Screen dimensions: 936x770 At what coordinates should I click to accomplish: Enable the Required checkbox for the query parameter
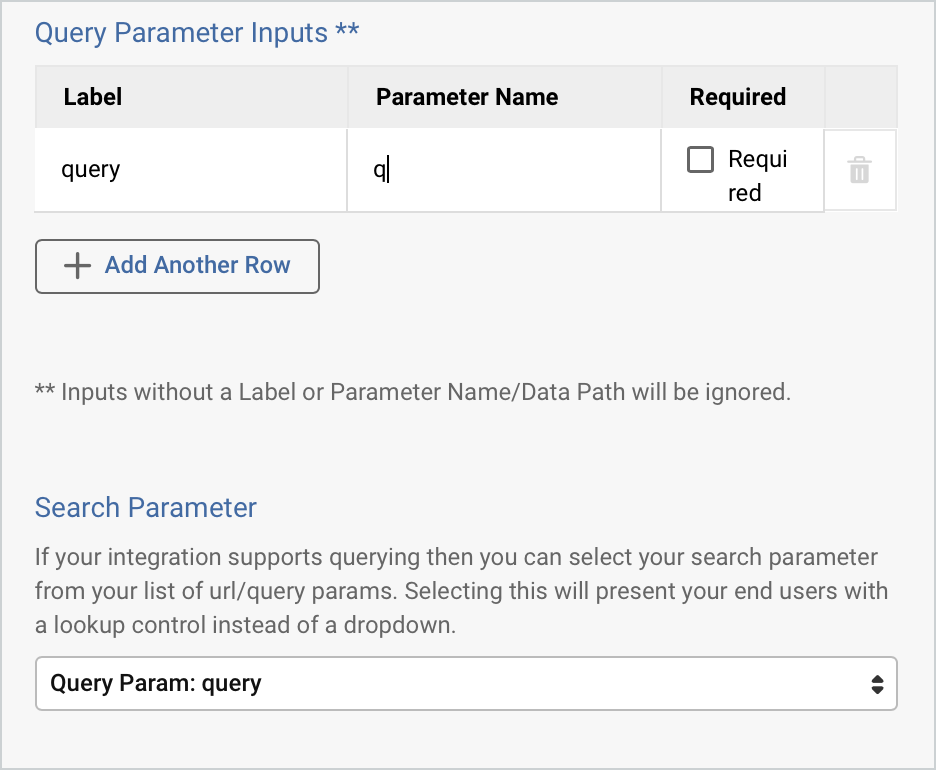701,158
